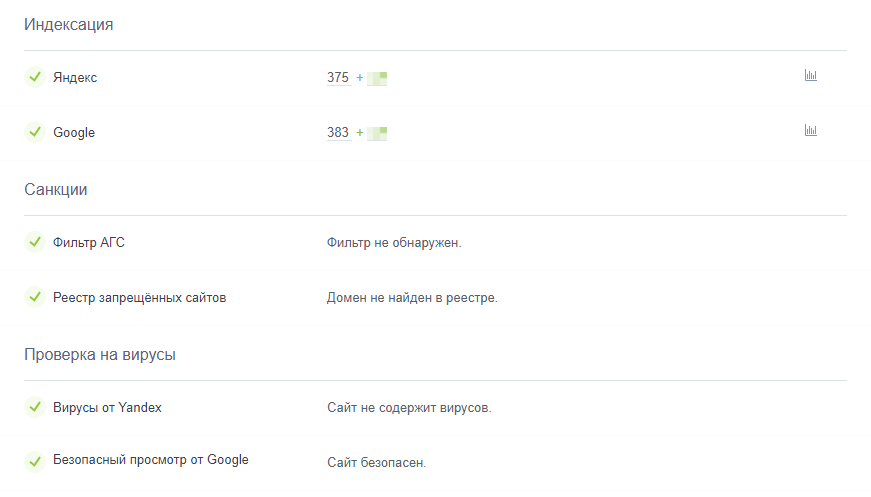Screen dimensions: 871x497
Task: Click the checkmark by Безопасный просмотр от Google
Action: [34, 461]
